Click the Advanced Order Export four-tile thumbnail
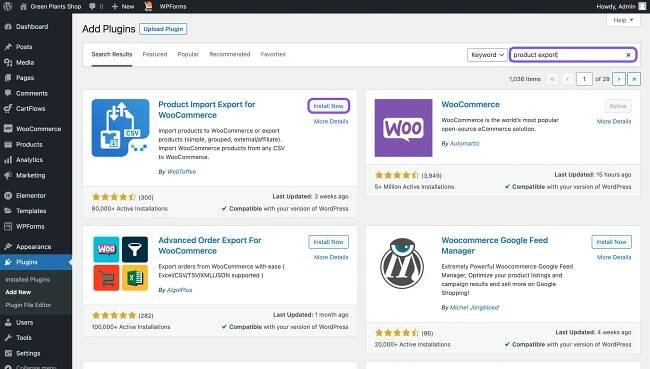Image resolution: width=650 pixels, height=369 pixels. pos(120,264)
